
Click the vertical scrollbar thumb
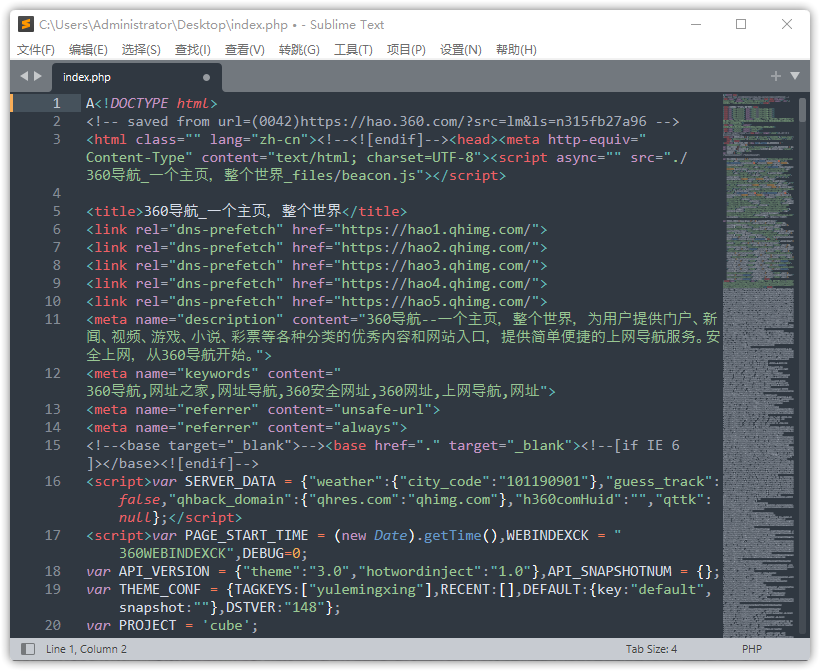(x=802, y=110)
